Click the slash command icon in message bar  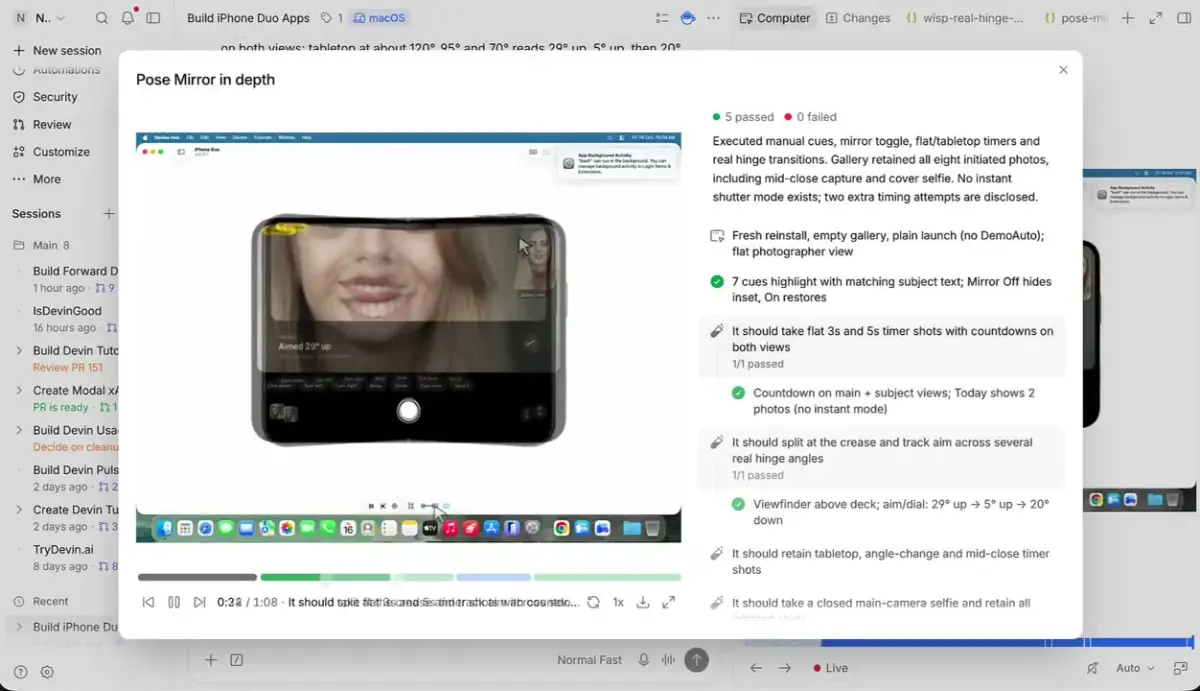click(237, 660)
